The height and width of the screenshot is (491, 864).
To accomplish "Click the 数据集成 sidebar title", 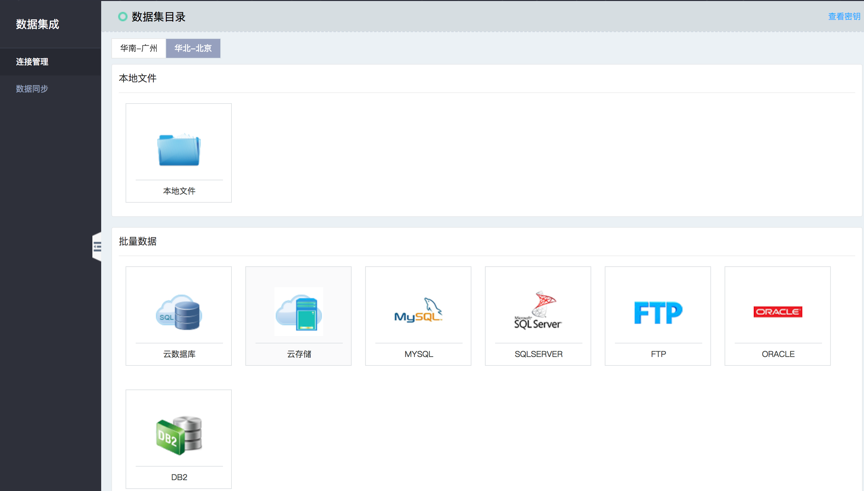I will [x=37, y=24].
